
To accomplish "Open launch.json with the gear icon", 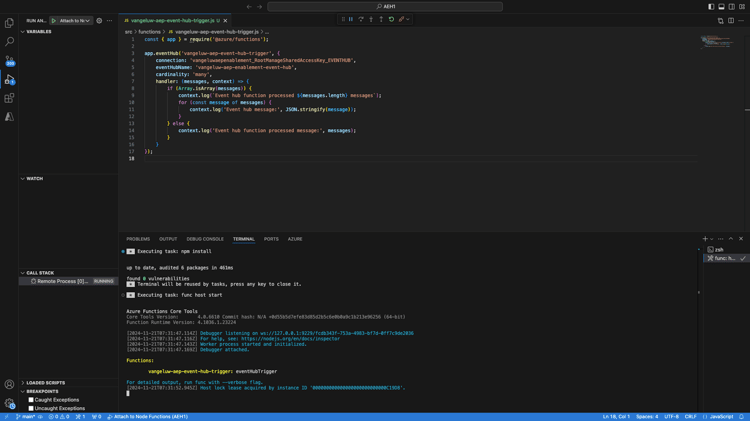I will [99, 20].
